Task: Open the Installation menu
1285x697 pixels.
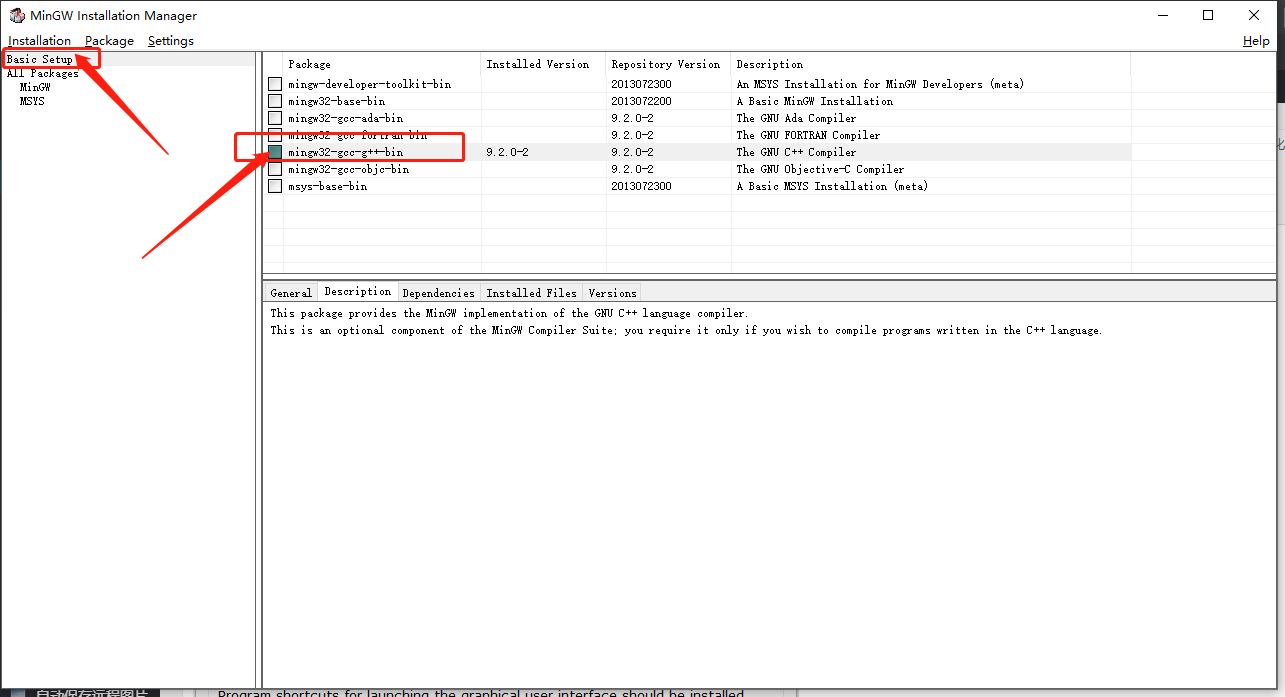Action: (40, 41)
